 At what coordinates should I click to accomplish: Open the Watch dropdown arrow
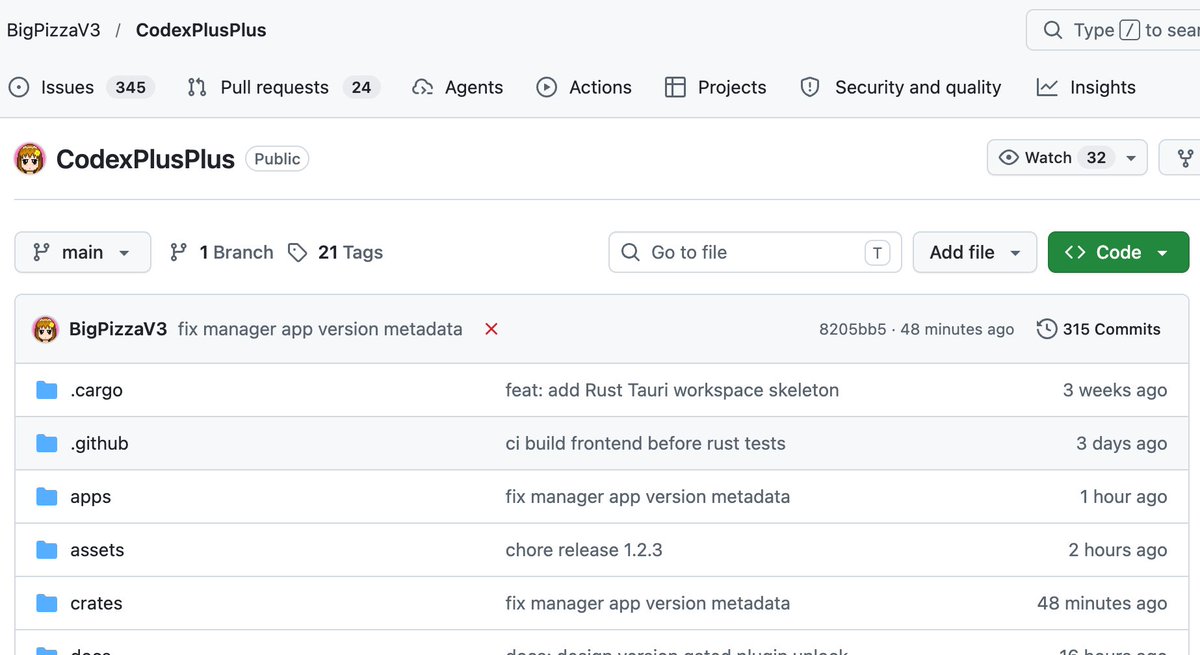pyautogui.click(x=1131, y=157)
